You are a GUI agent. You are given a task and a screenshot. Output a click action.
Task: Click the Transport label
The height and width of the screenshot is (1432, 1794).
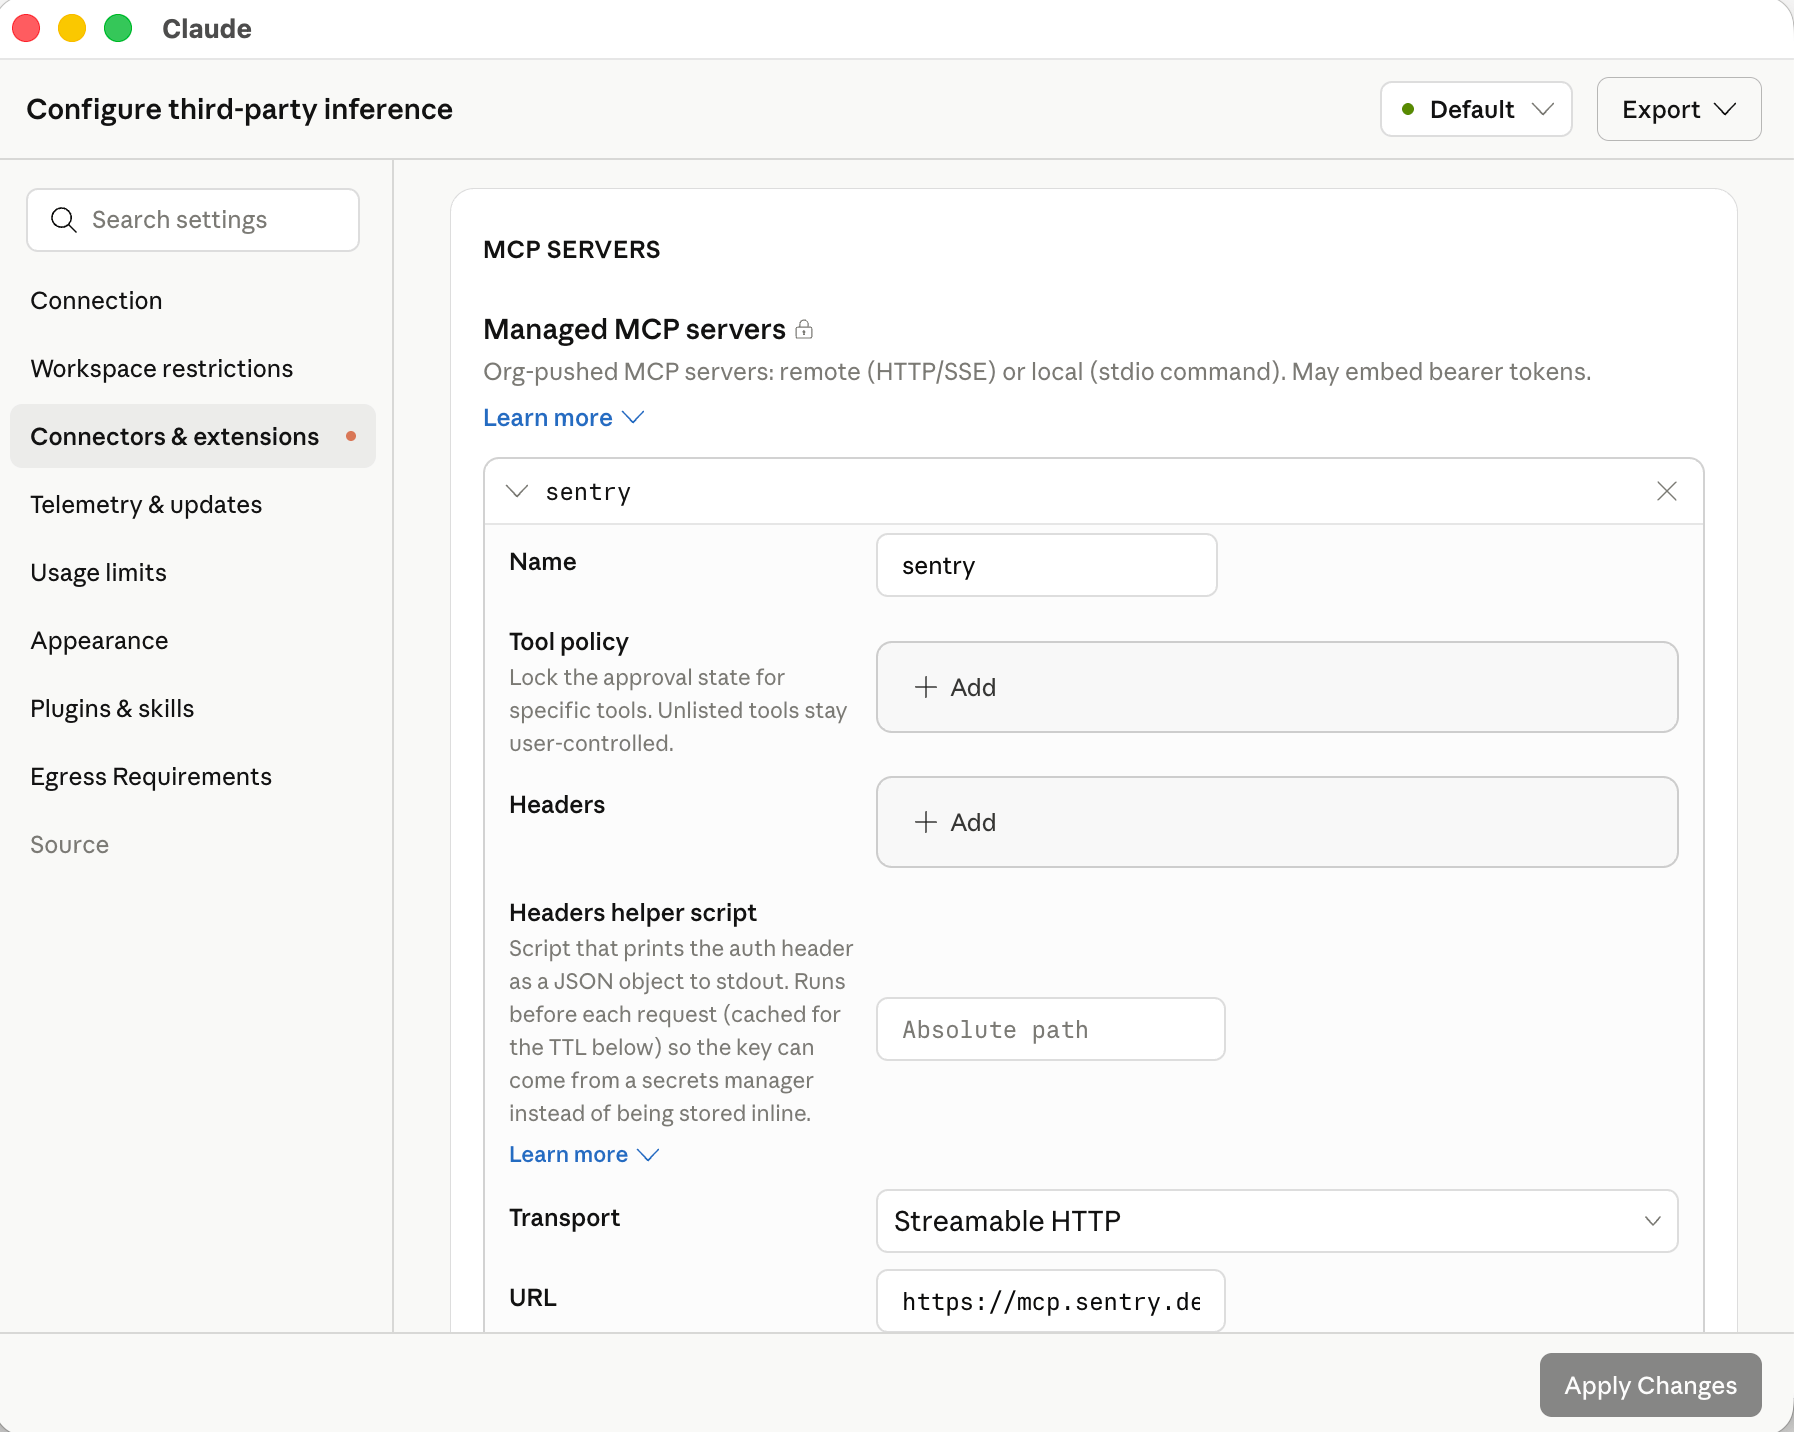564,1218
